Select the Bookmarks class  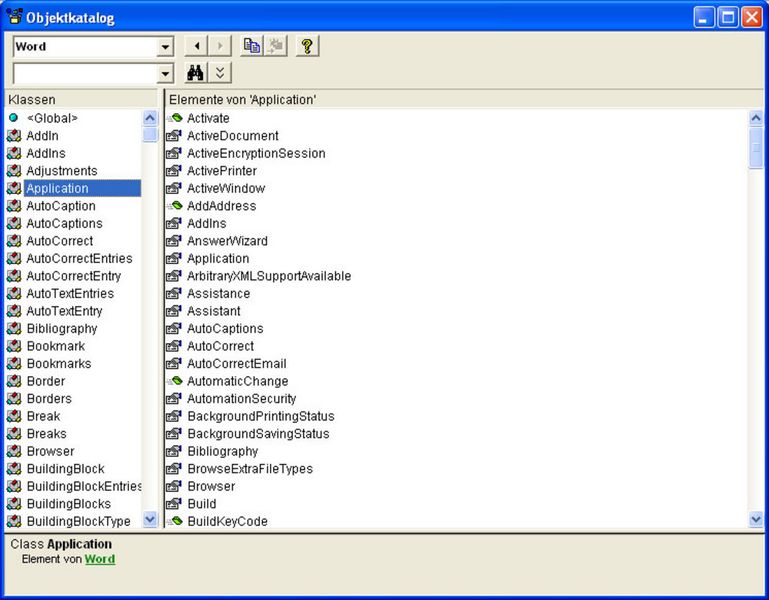(59, 364)
